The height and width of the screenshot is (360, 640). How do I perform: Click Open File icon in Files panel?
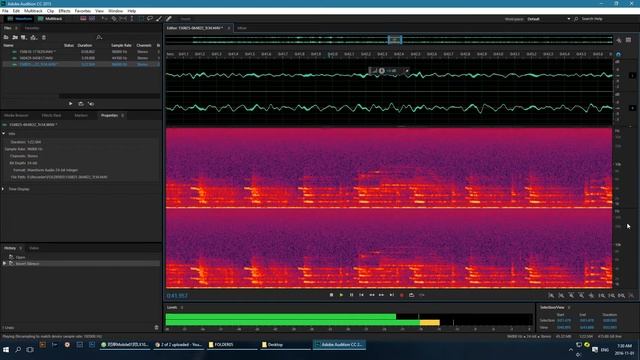coord(6,38)
